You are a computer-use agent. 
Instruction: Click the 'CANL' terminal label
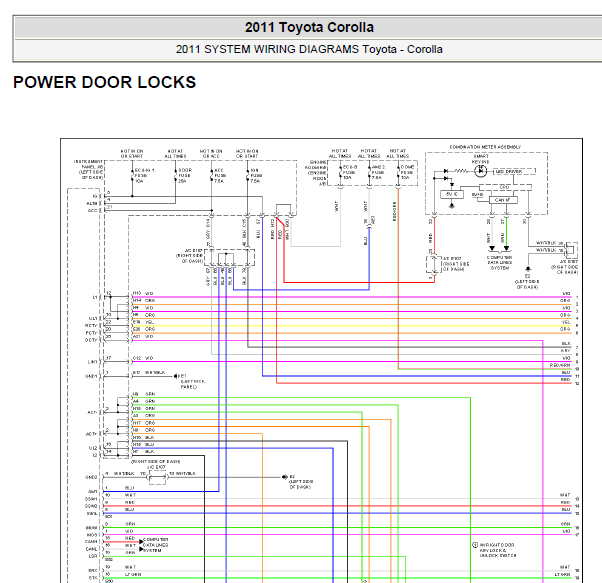click(91, 549)
